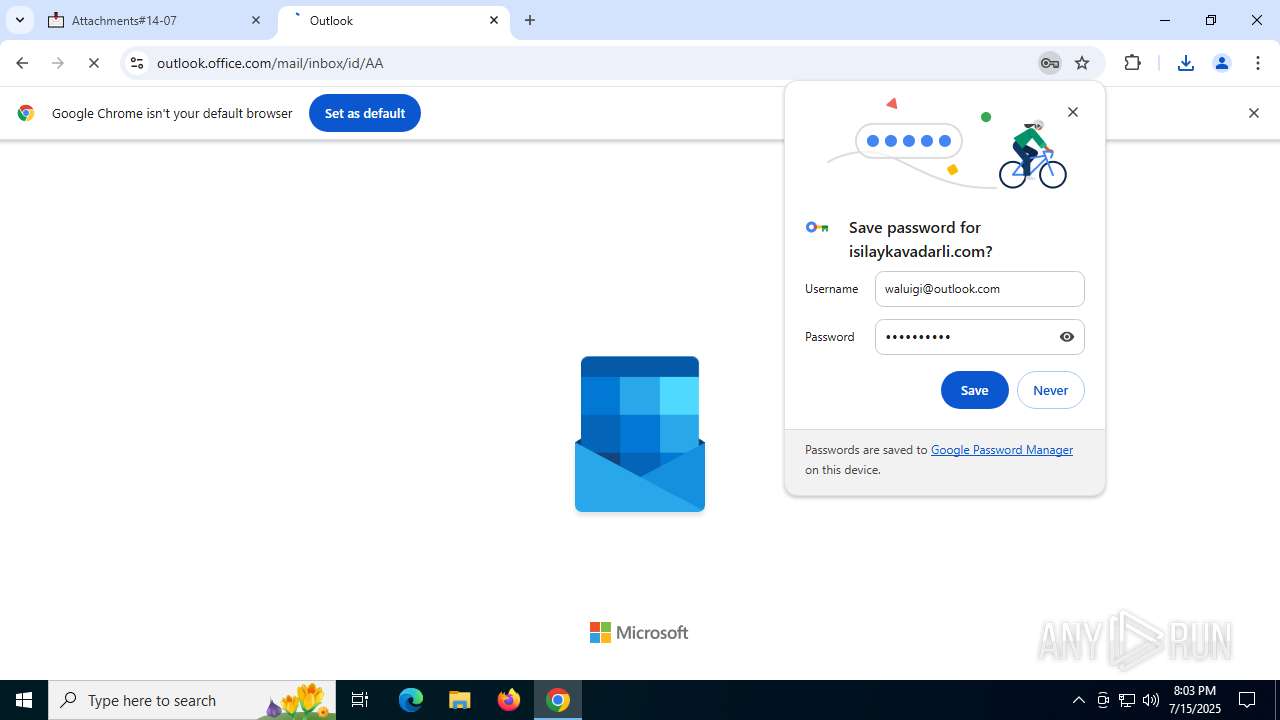Screen dimensions: 1280x720
Task: Open the Windows Start menu
Action: click(x=24, y=700)
